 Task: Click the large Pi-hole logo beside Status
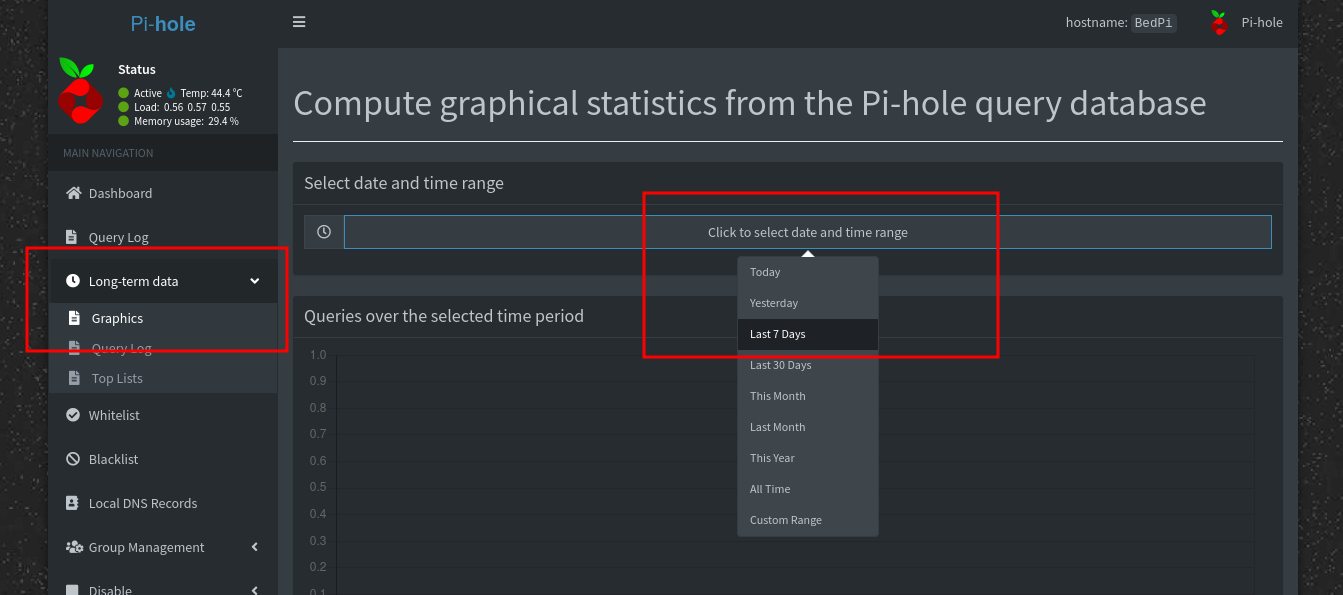tap(78, 91)
